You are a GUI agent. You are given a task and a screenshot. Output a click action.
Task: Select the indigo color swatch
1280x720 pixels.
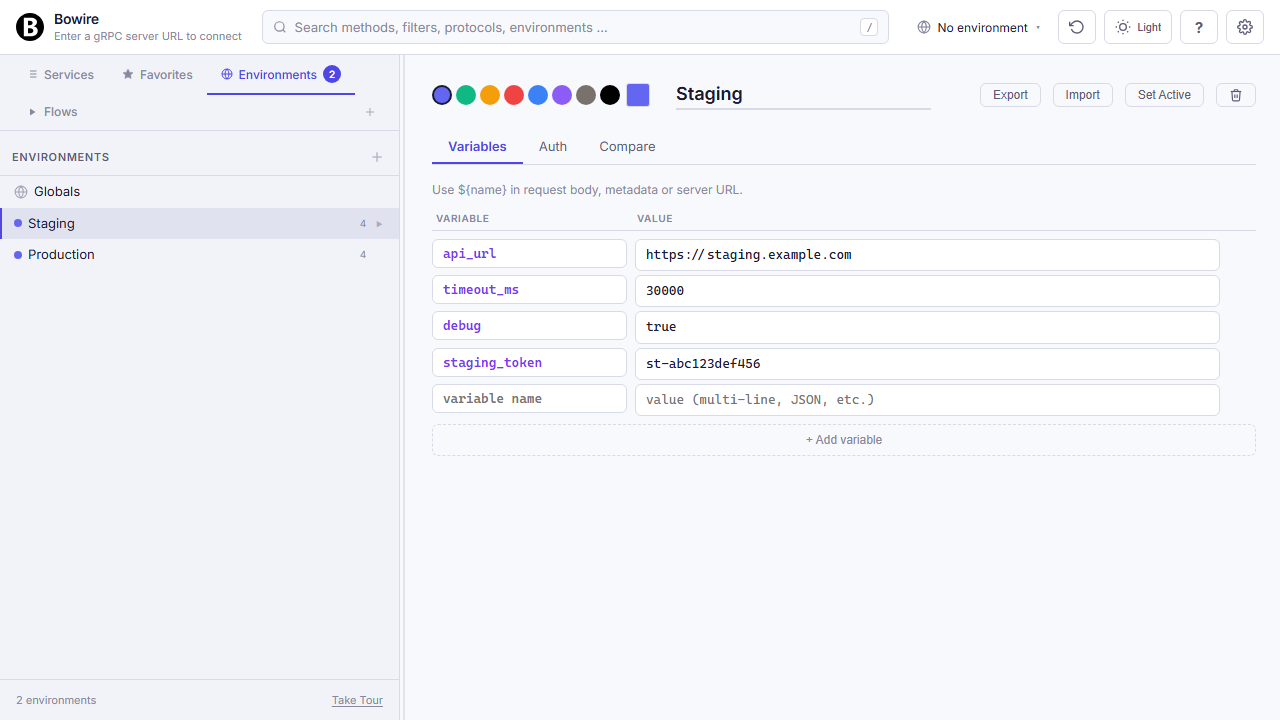[442, 95]
